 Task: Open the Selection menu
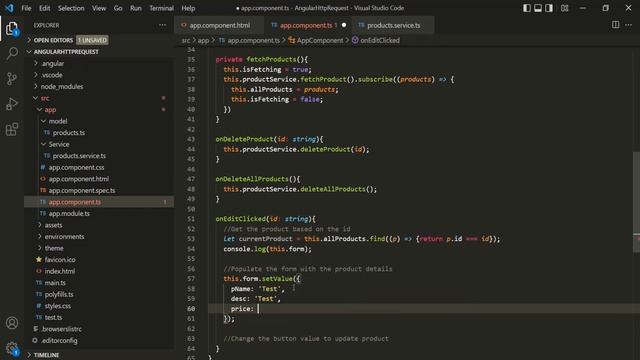tap(71, 8)
